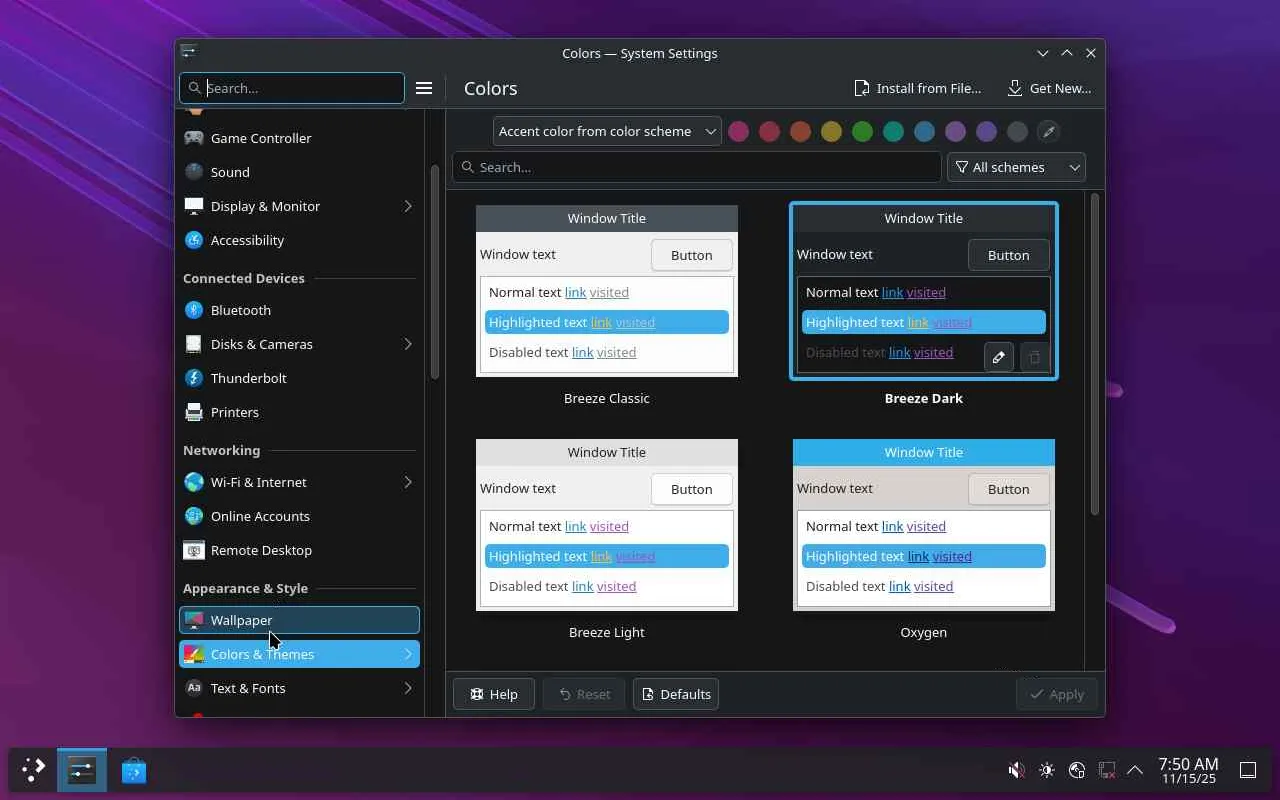Choose the Breeze Light color scheme
This screenshot has width=1280, height=800.
pos(607,525)
